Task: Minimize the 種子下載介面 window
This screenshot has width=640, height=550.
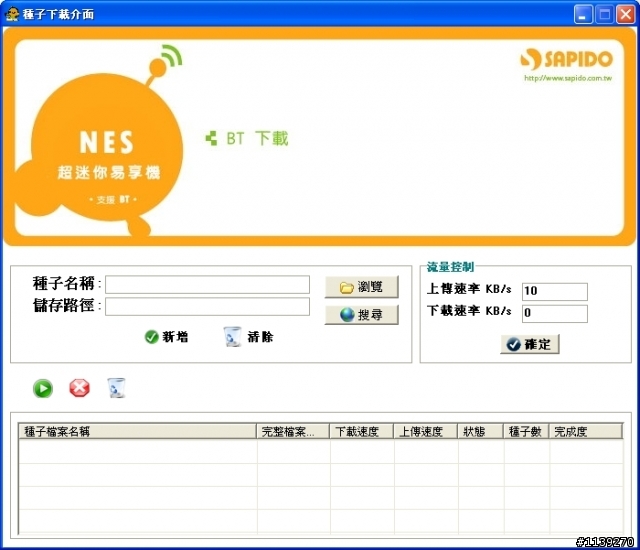Action: [x=583, y=14]
